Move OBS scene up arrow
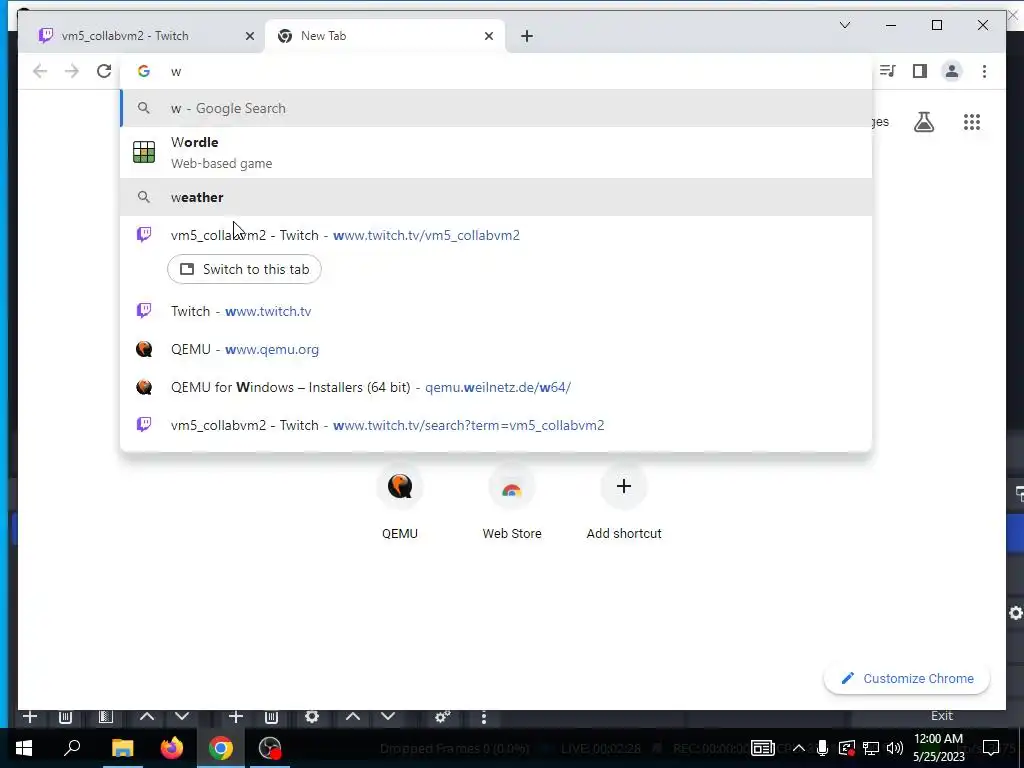 pyautogui.click(x=147, y=717)
